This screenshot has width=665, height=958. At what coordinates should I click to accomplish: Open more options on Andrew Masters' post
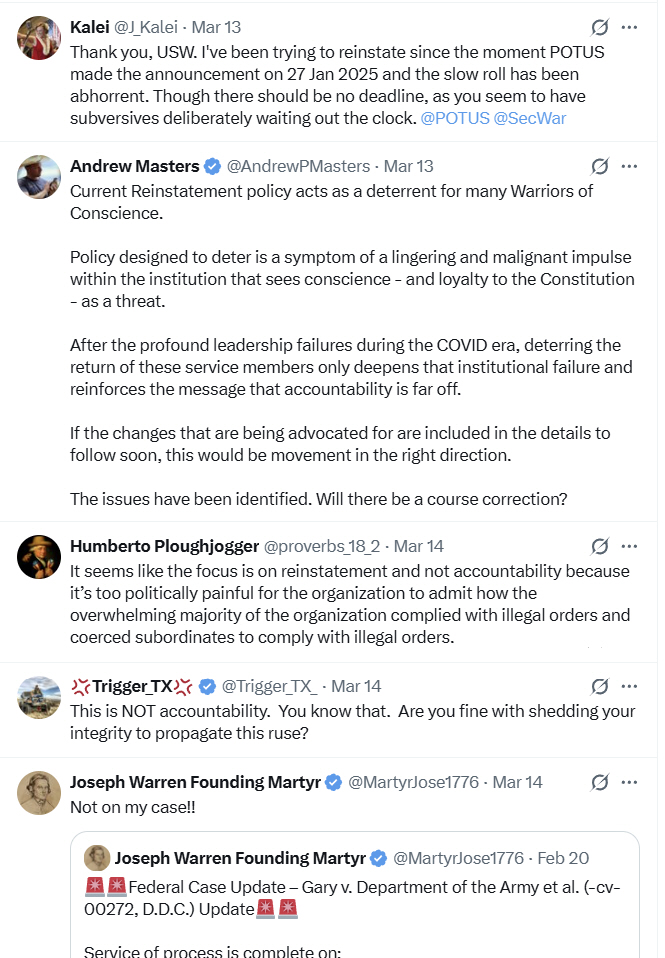point(629,166)
